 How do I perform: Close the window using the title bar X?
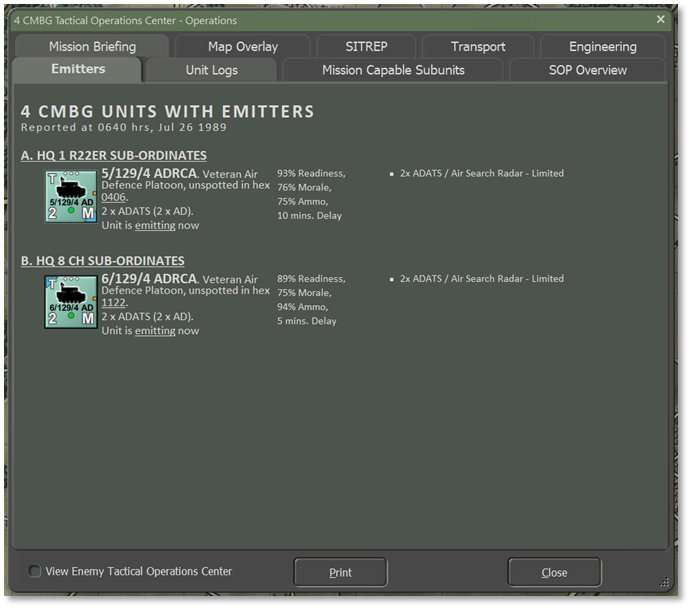coord(660,19)
